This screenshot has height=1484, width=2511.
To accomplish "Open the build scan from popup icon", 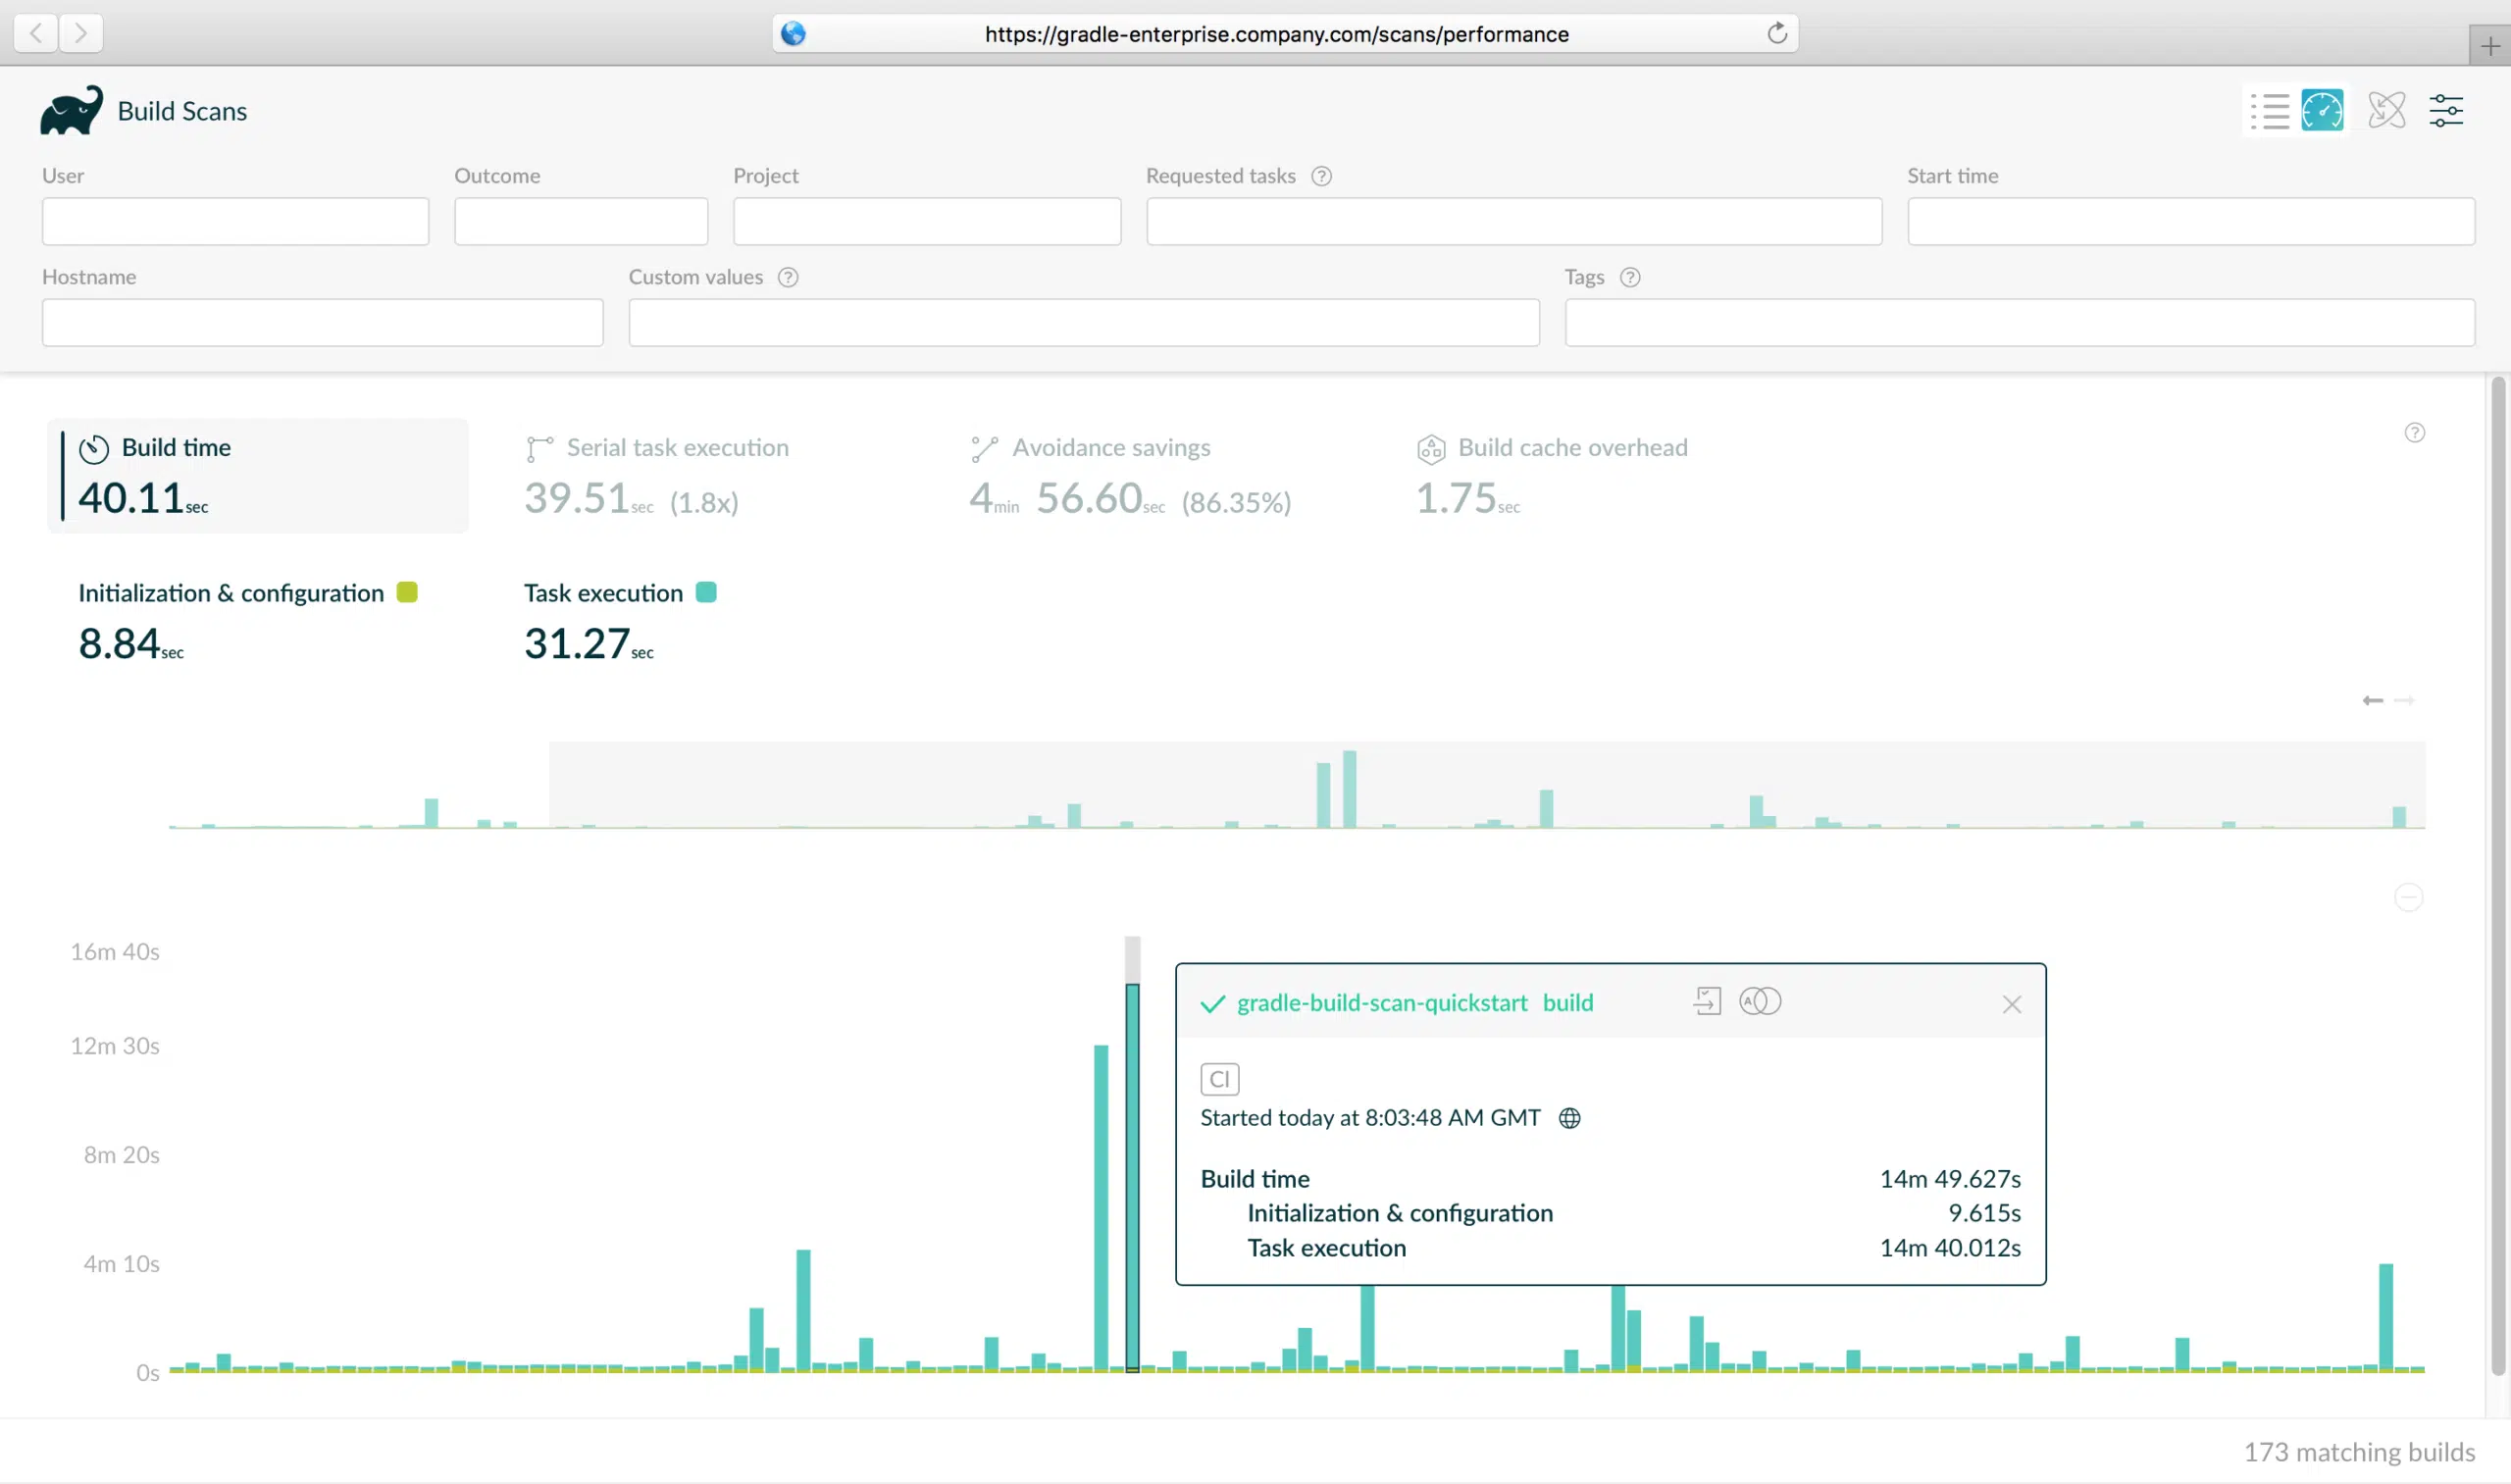I will coord(1707,1001).
